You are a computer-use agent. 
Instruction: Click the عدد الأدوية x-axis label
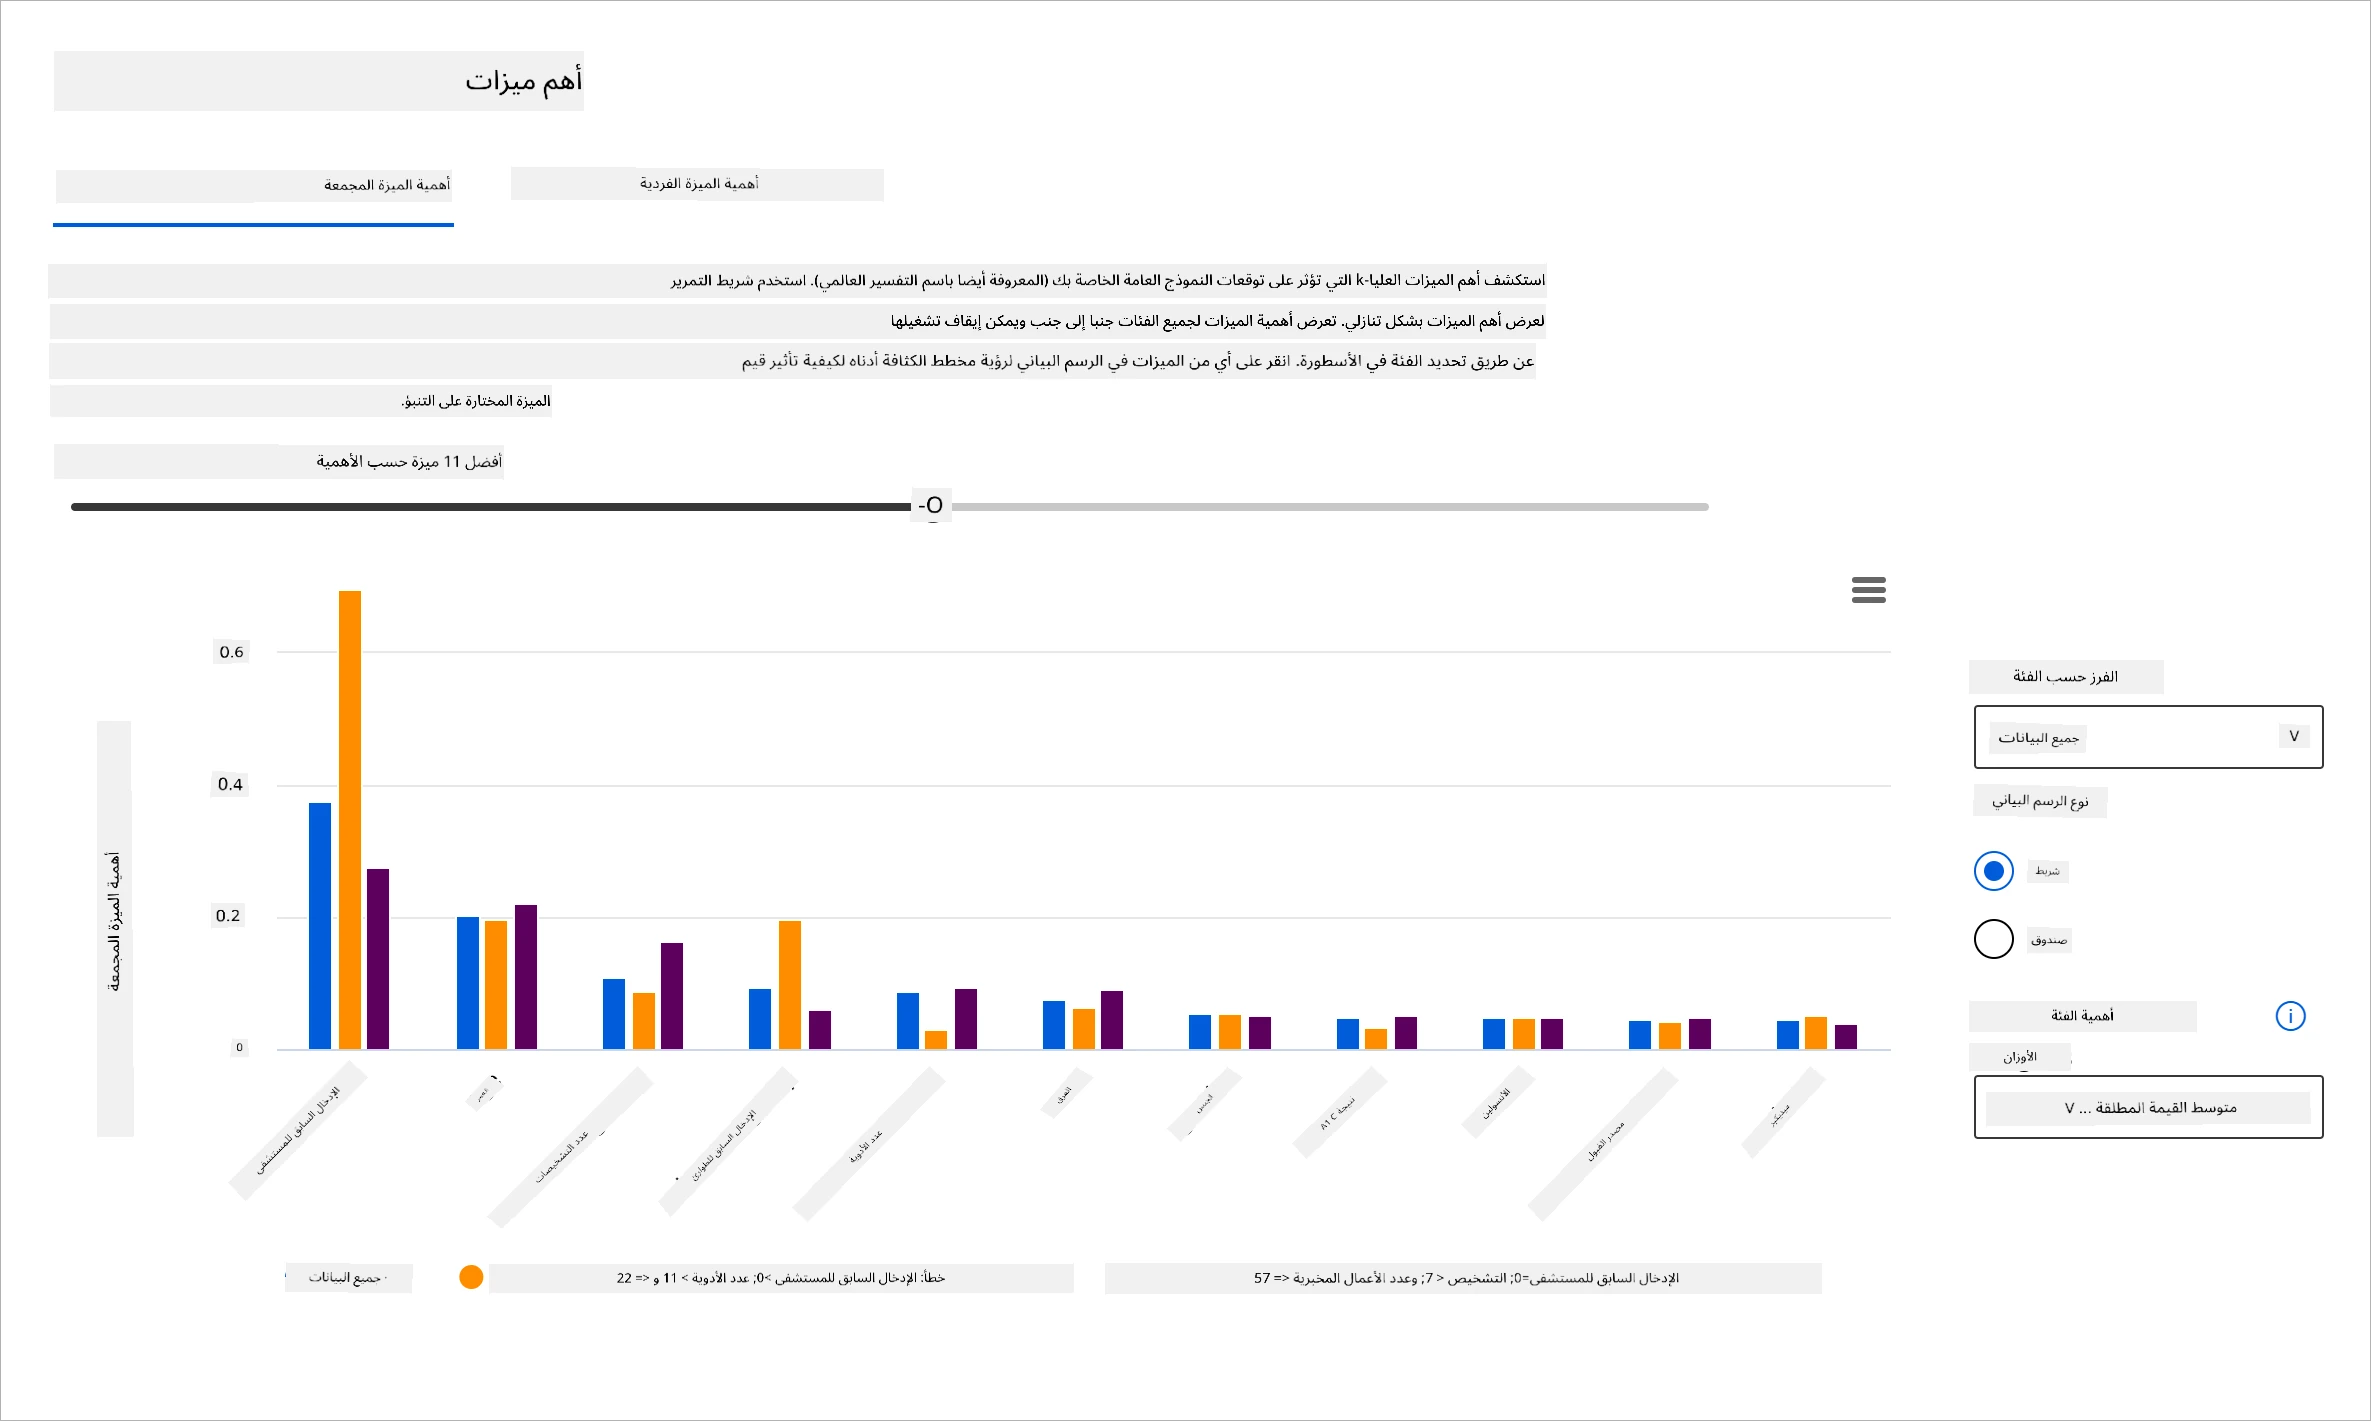click(x=866, y=1146)
